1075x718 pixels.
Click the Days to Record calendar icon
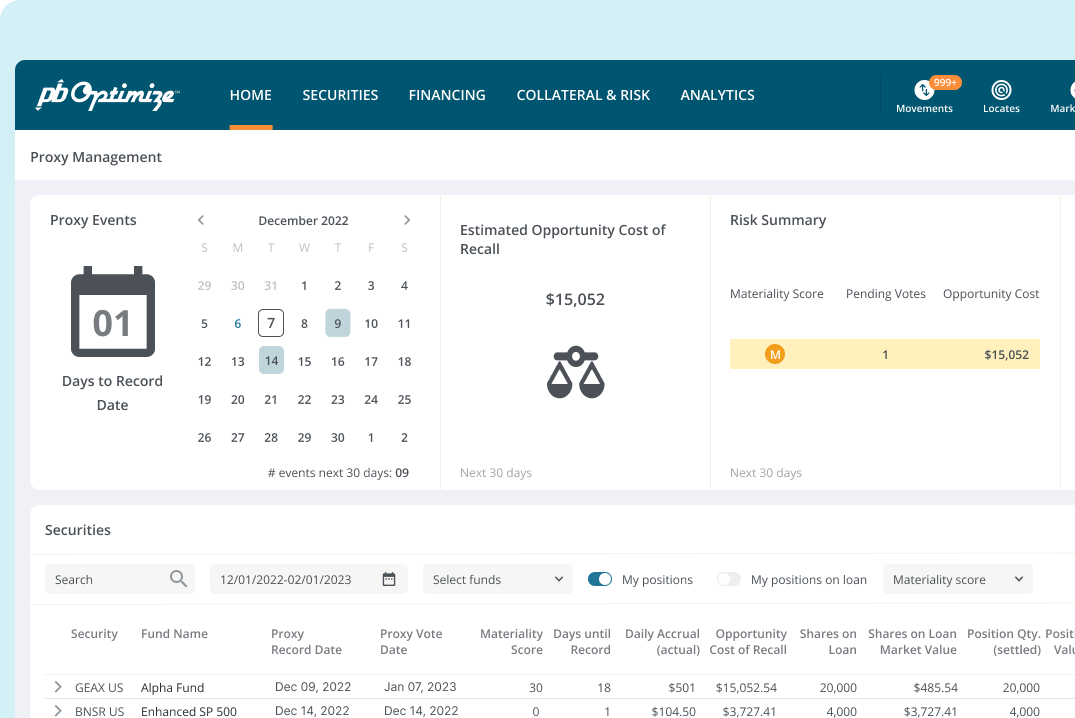(112, 312)
